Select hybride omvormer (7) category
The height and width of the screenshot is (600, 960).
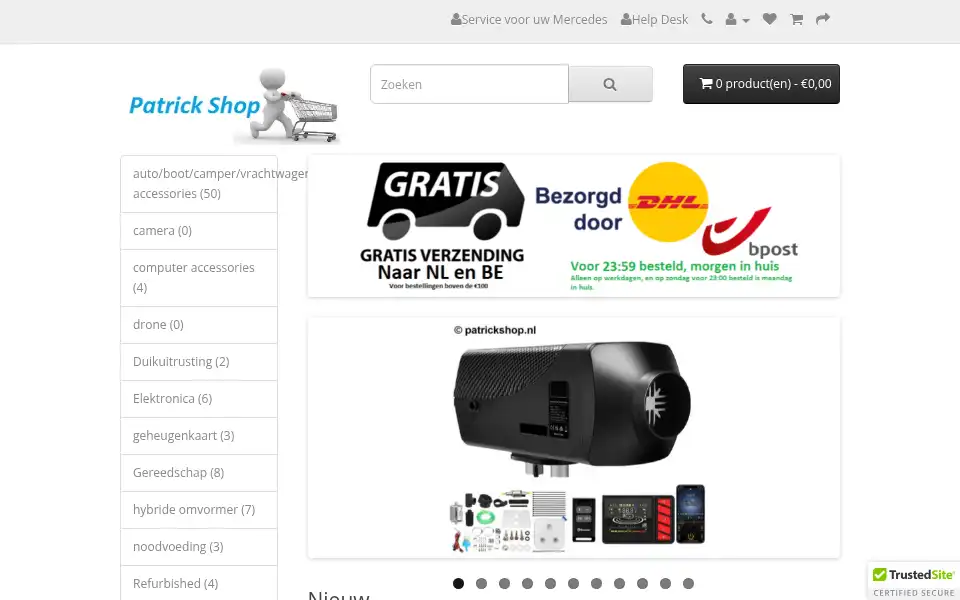click(199, 509)
